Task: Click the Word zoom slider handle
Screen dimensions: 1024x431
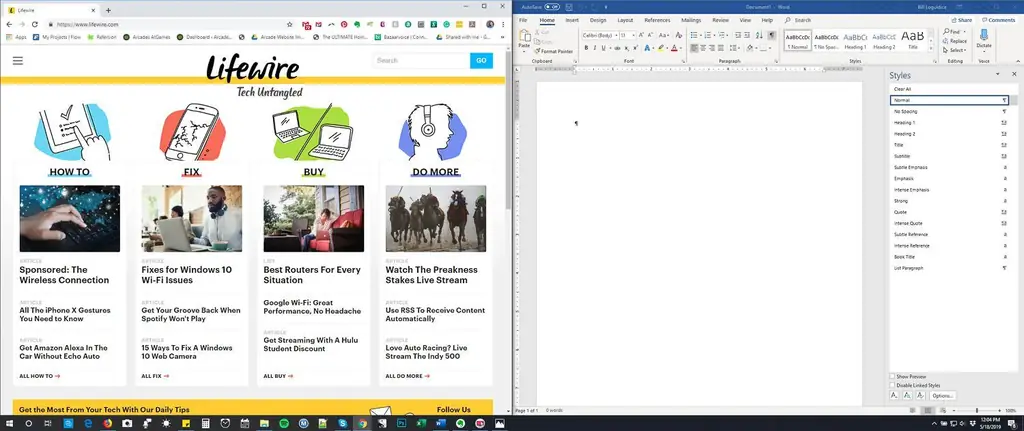Action: (x=977, y=411)
